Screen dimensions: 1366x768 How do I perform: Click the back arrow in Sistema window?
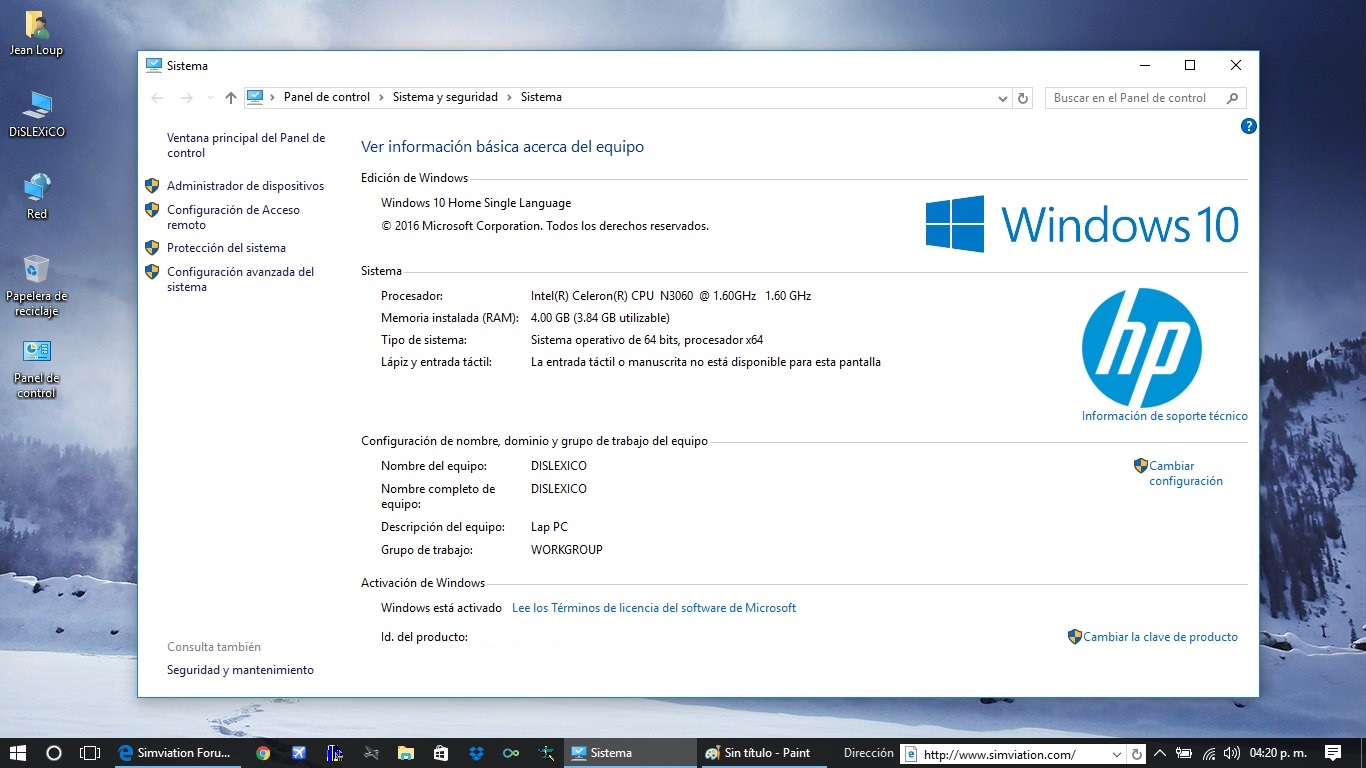tap(157, 98)
